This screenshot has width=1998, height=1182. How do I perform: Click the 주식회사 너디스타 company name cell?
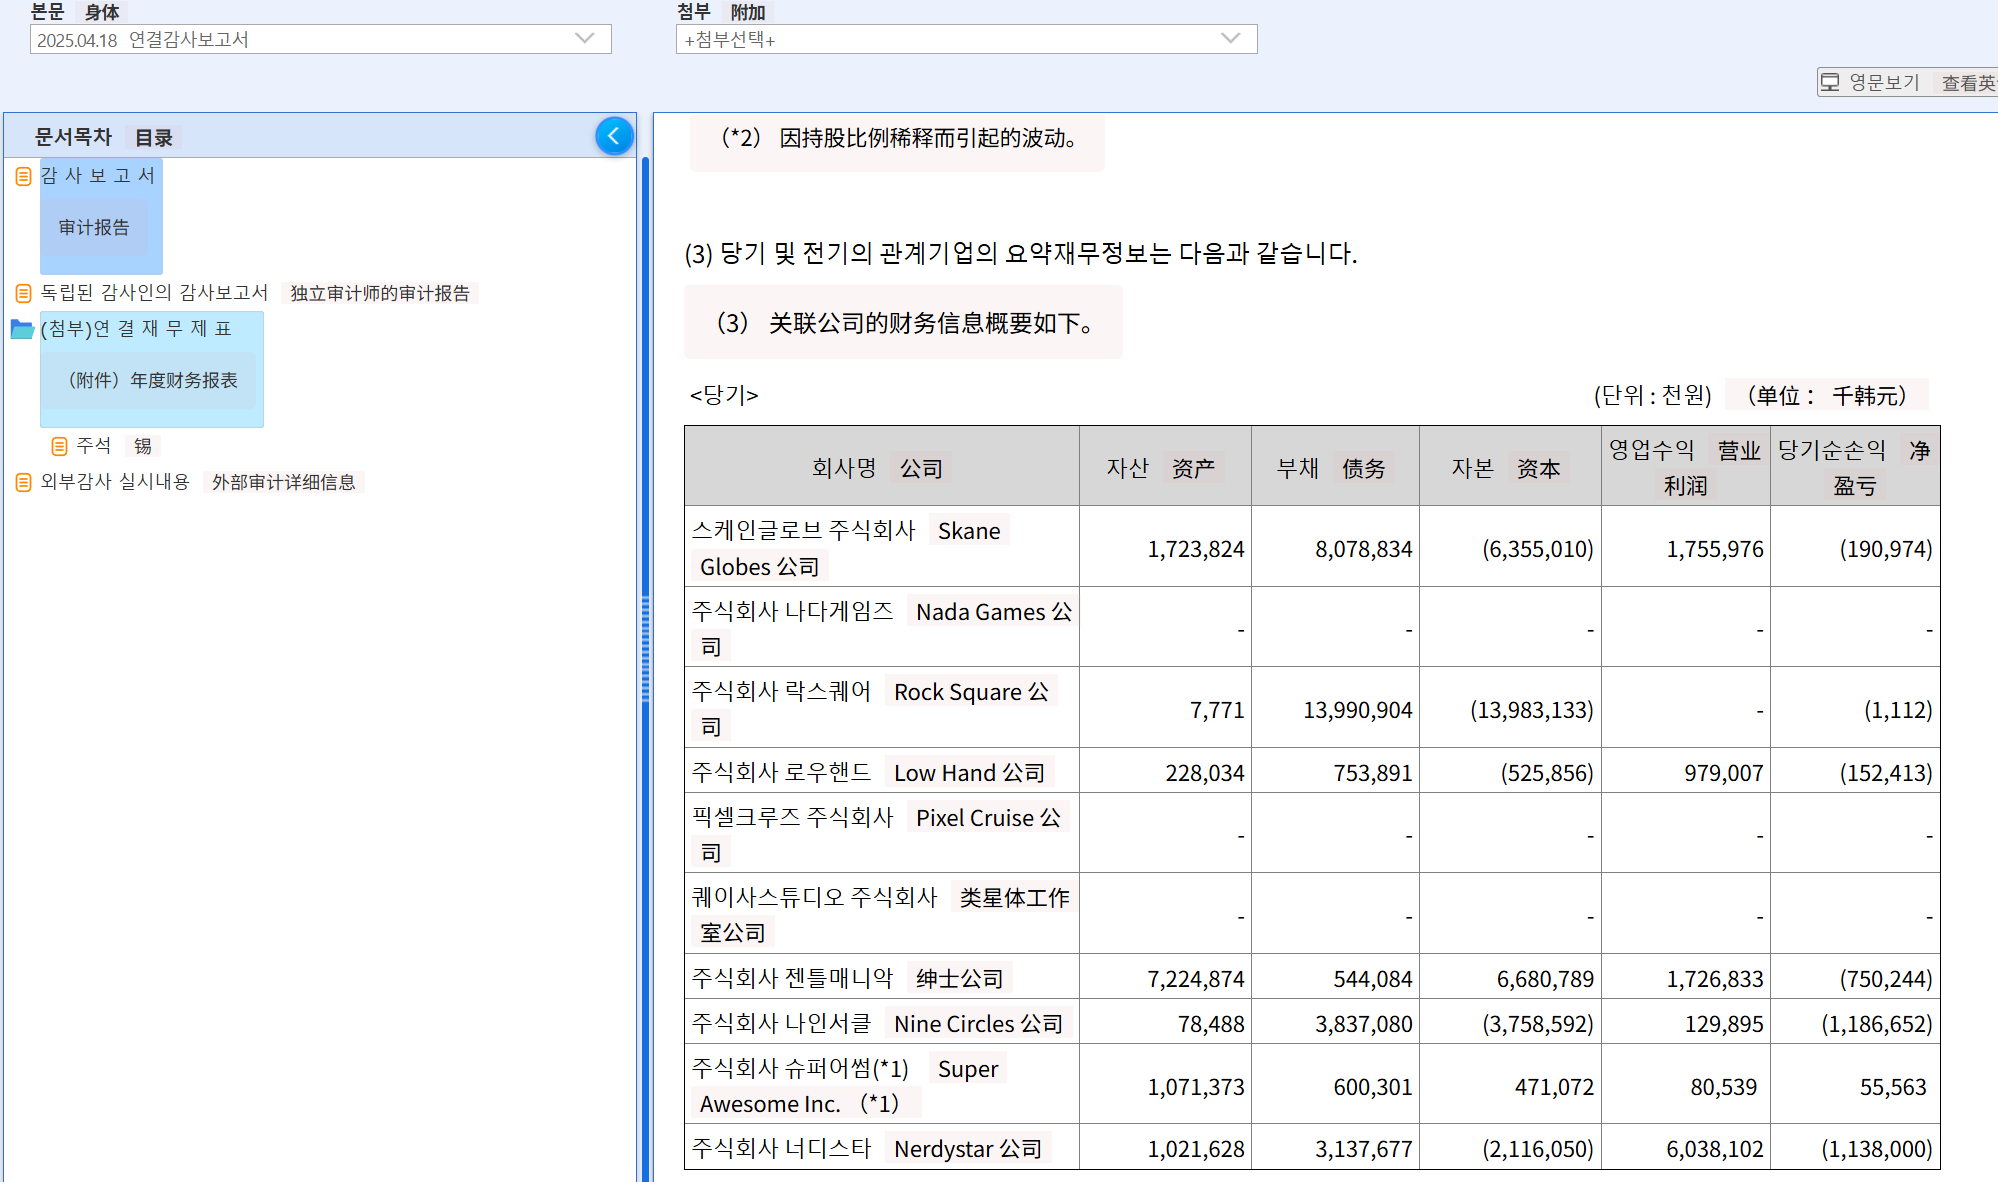coord(881,1148)
